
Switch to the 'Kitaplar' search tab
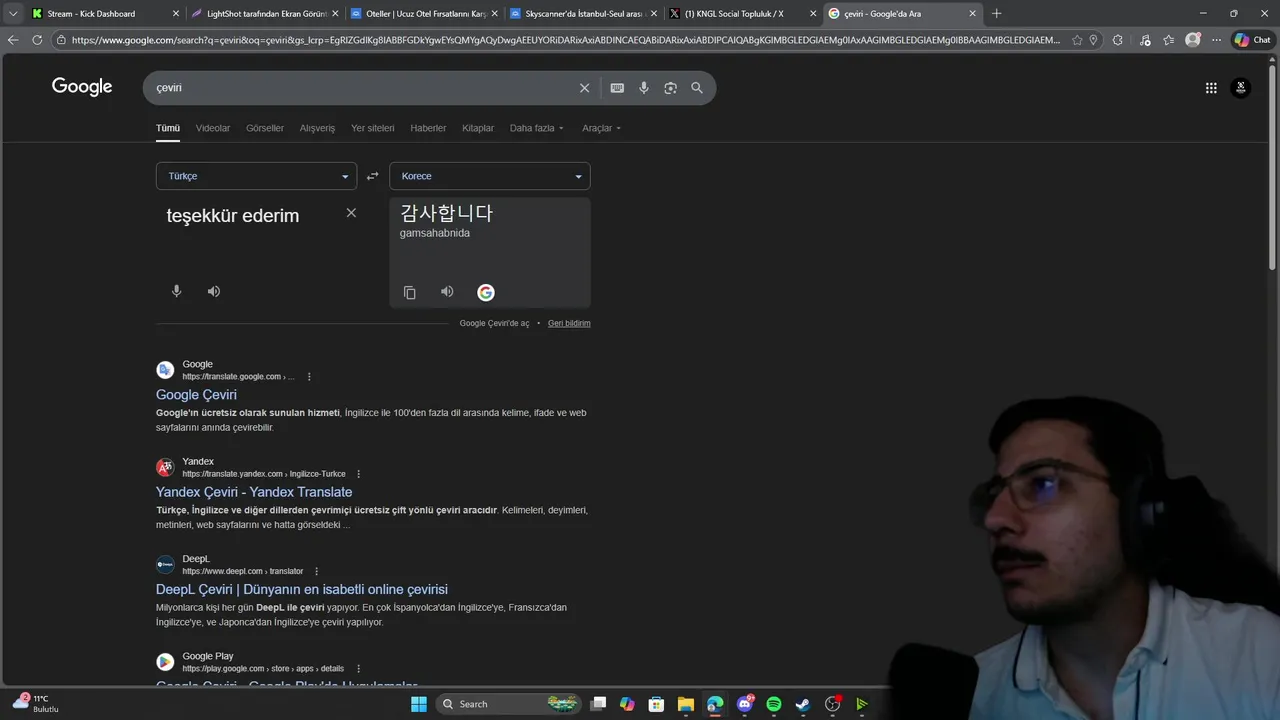coord(478,128)
